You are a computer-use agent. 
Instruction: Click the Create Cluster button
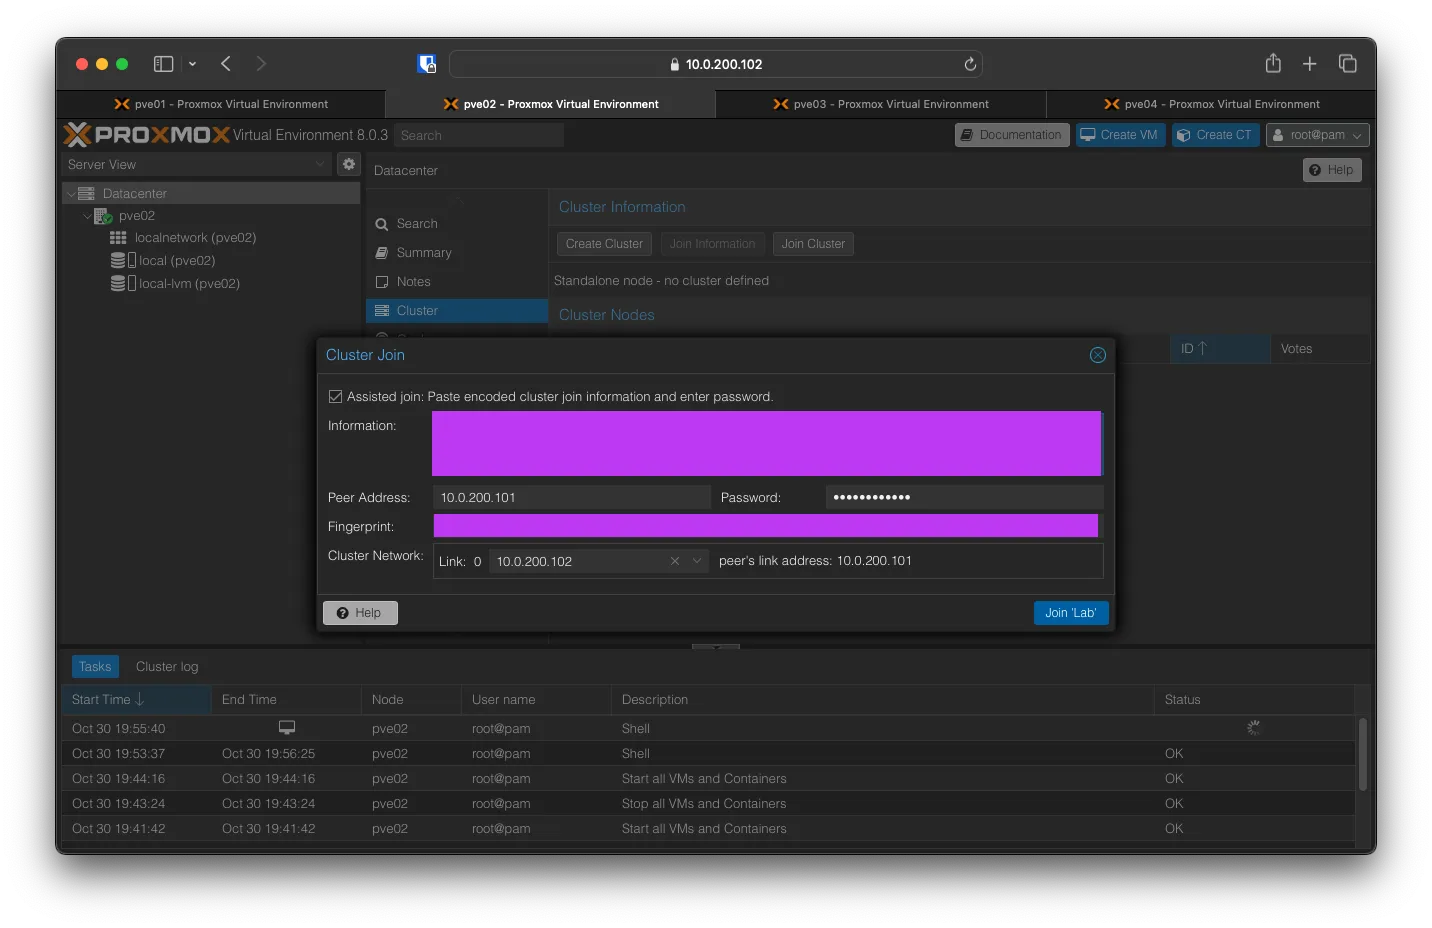coord(604,244)
